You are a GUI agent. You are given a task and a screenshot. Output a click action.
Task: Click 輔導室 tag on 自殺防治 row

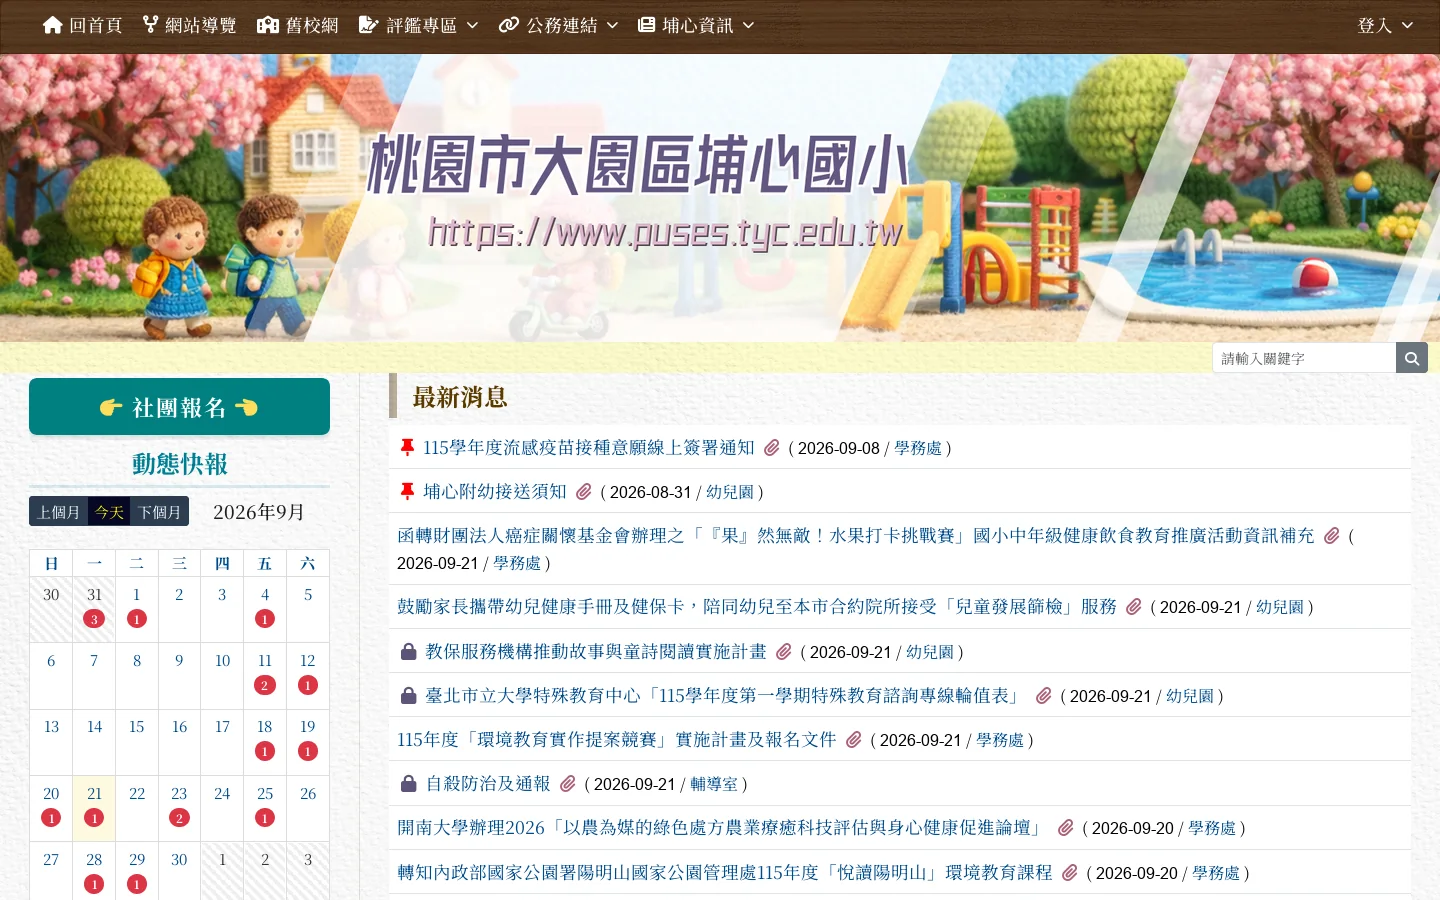coord(714,784)
